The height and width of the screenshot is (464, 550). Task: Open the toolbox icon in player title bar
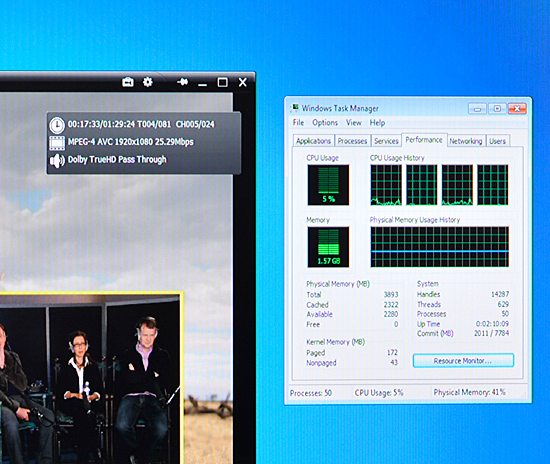[x=128, y=82]
